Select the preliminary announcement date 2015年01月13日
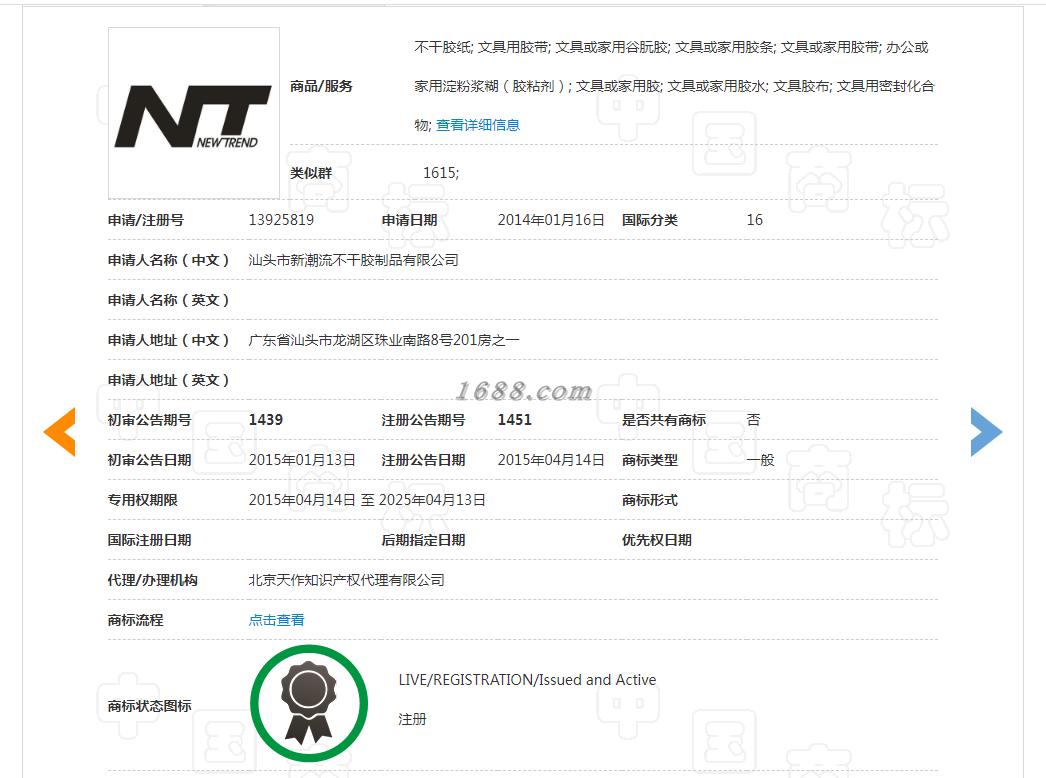 (302, 460)
